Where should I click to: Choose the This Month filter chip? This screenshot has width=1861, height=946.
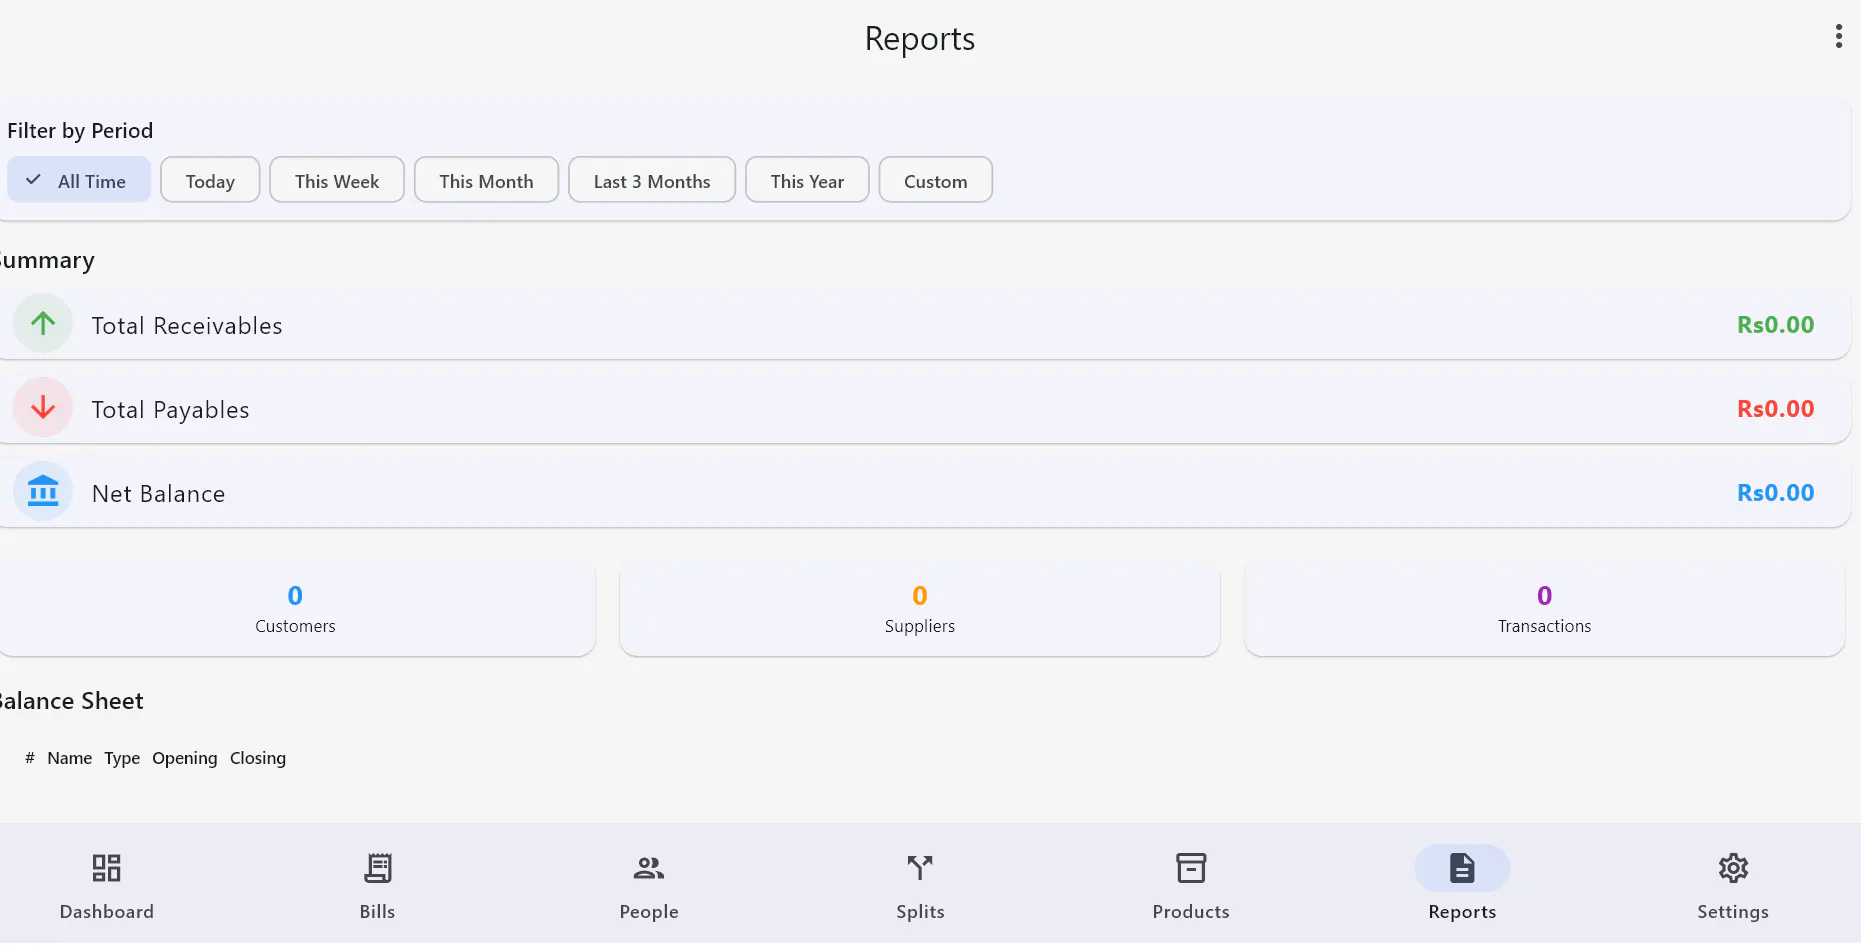point(486,180)
